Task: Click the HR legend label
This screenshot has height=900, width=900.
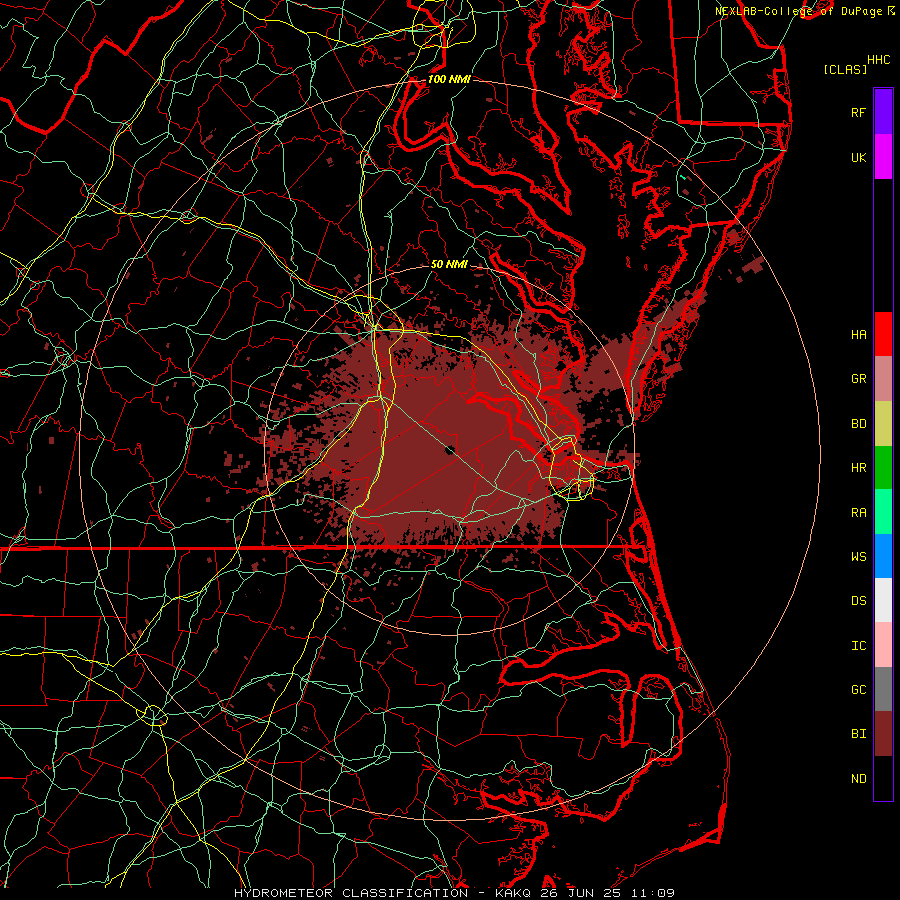Action: [x=859, y=468]
